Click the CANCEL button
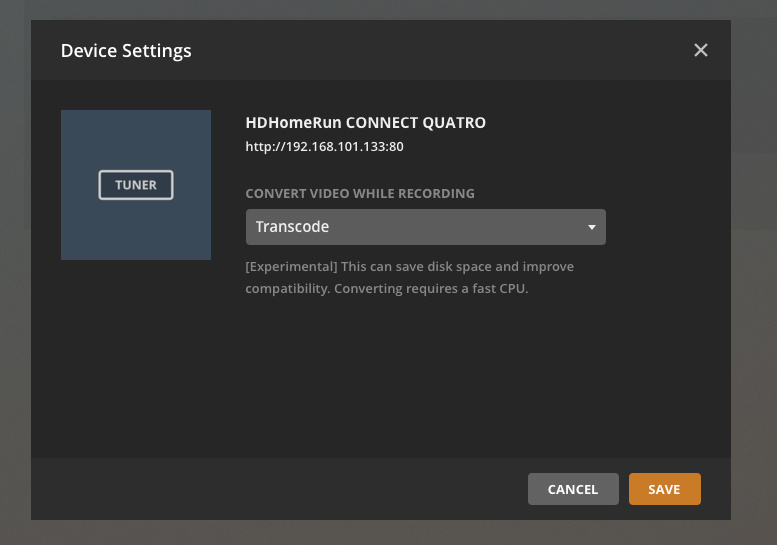Screen dimensions: 777x545 [573, 489]
